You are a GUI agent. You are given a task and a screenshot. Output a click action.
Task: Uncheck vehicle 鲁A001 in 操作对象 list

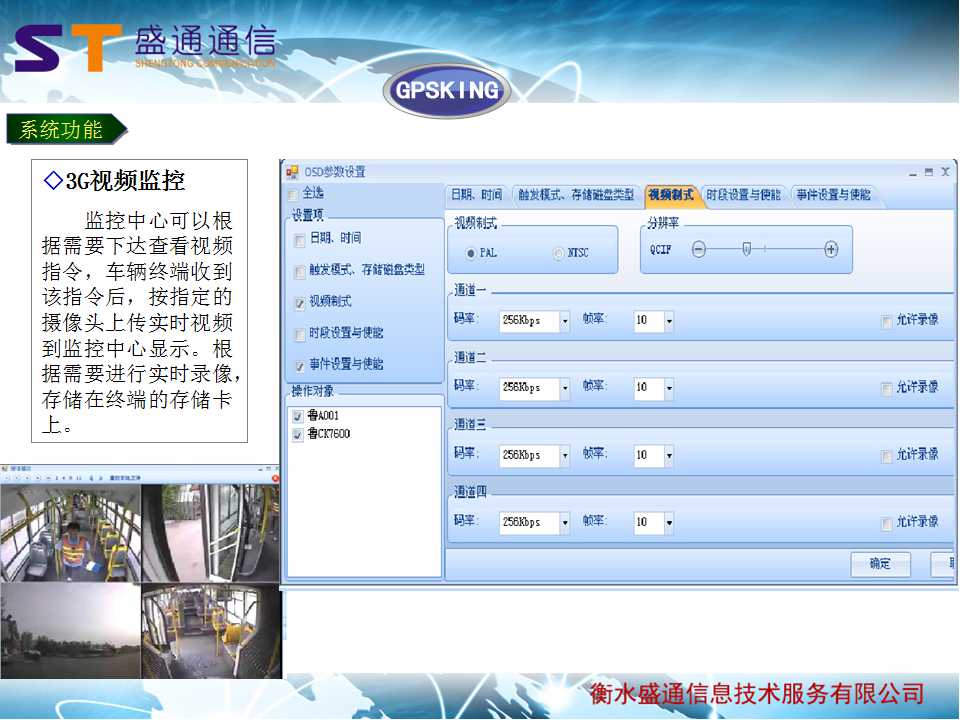coord(297,416)
